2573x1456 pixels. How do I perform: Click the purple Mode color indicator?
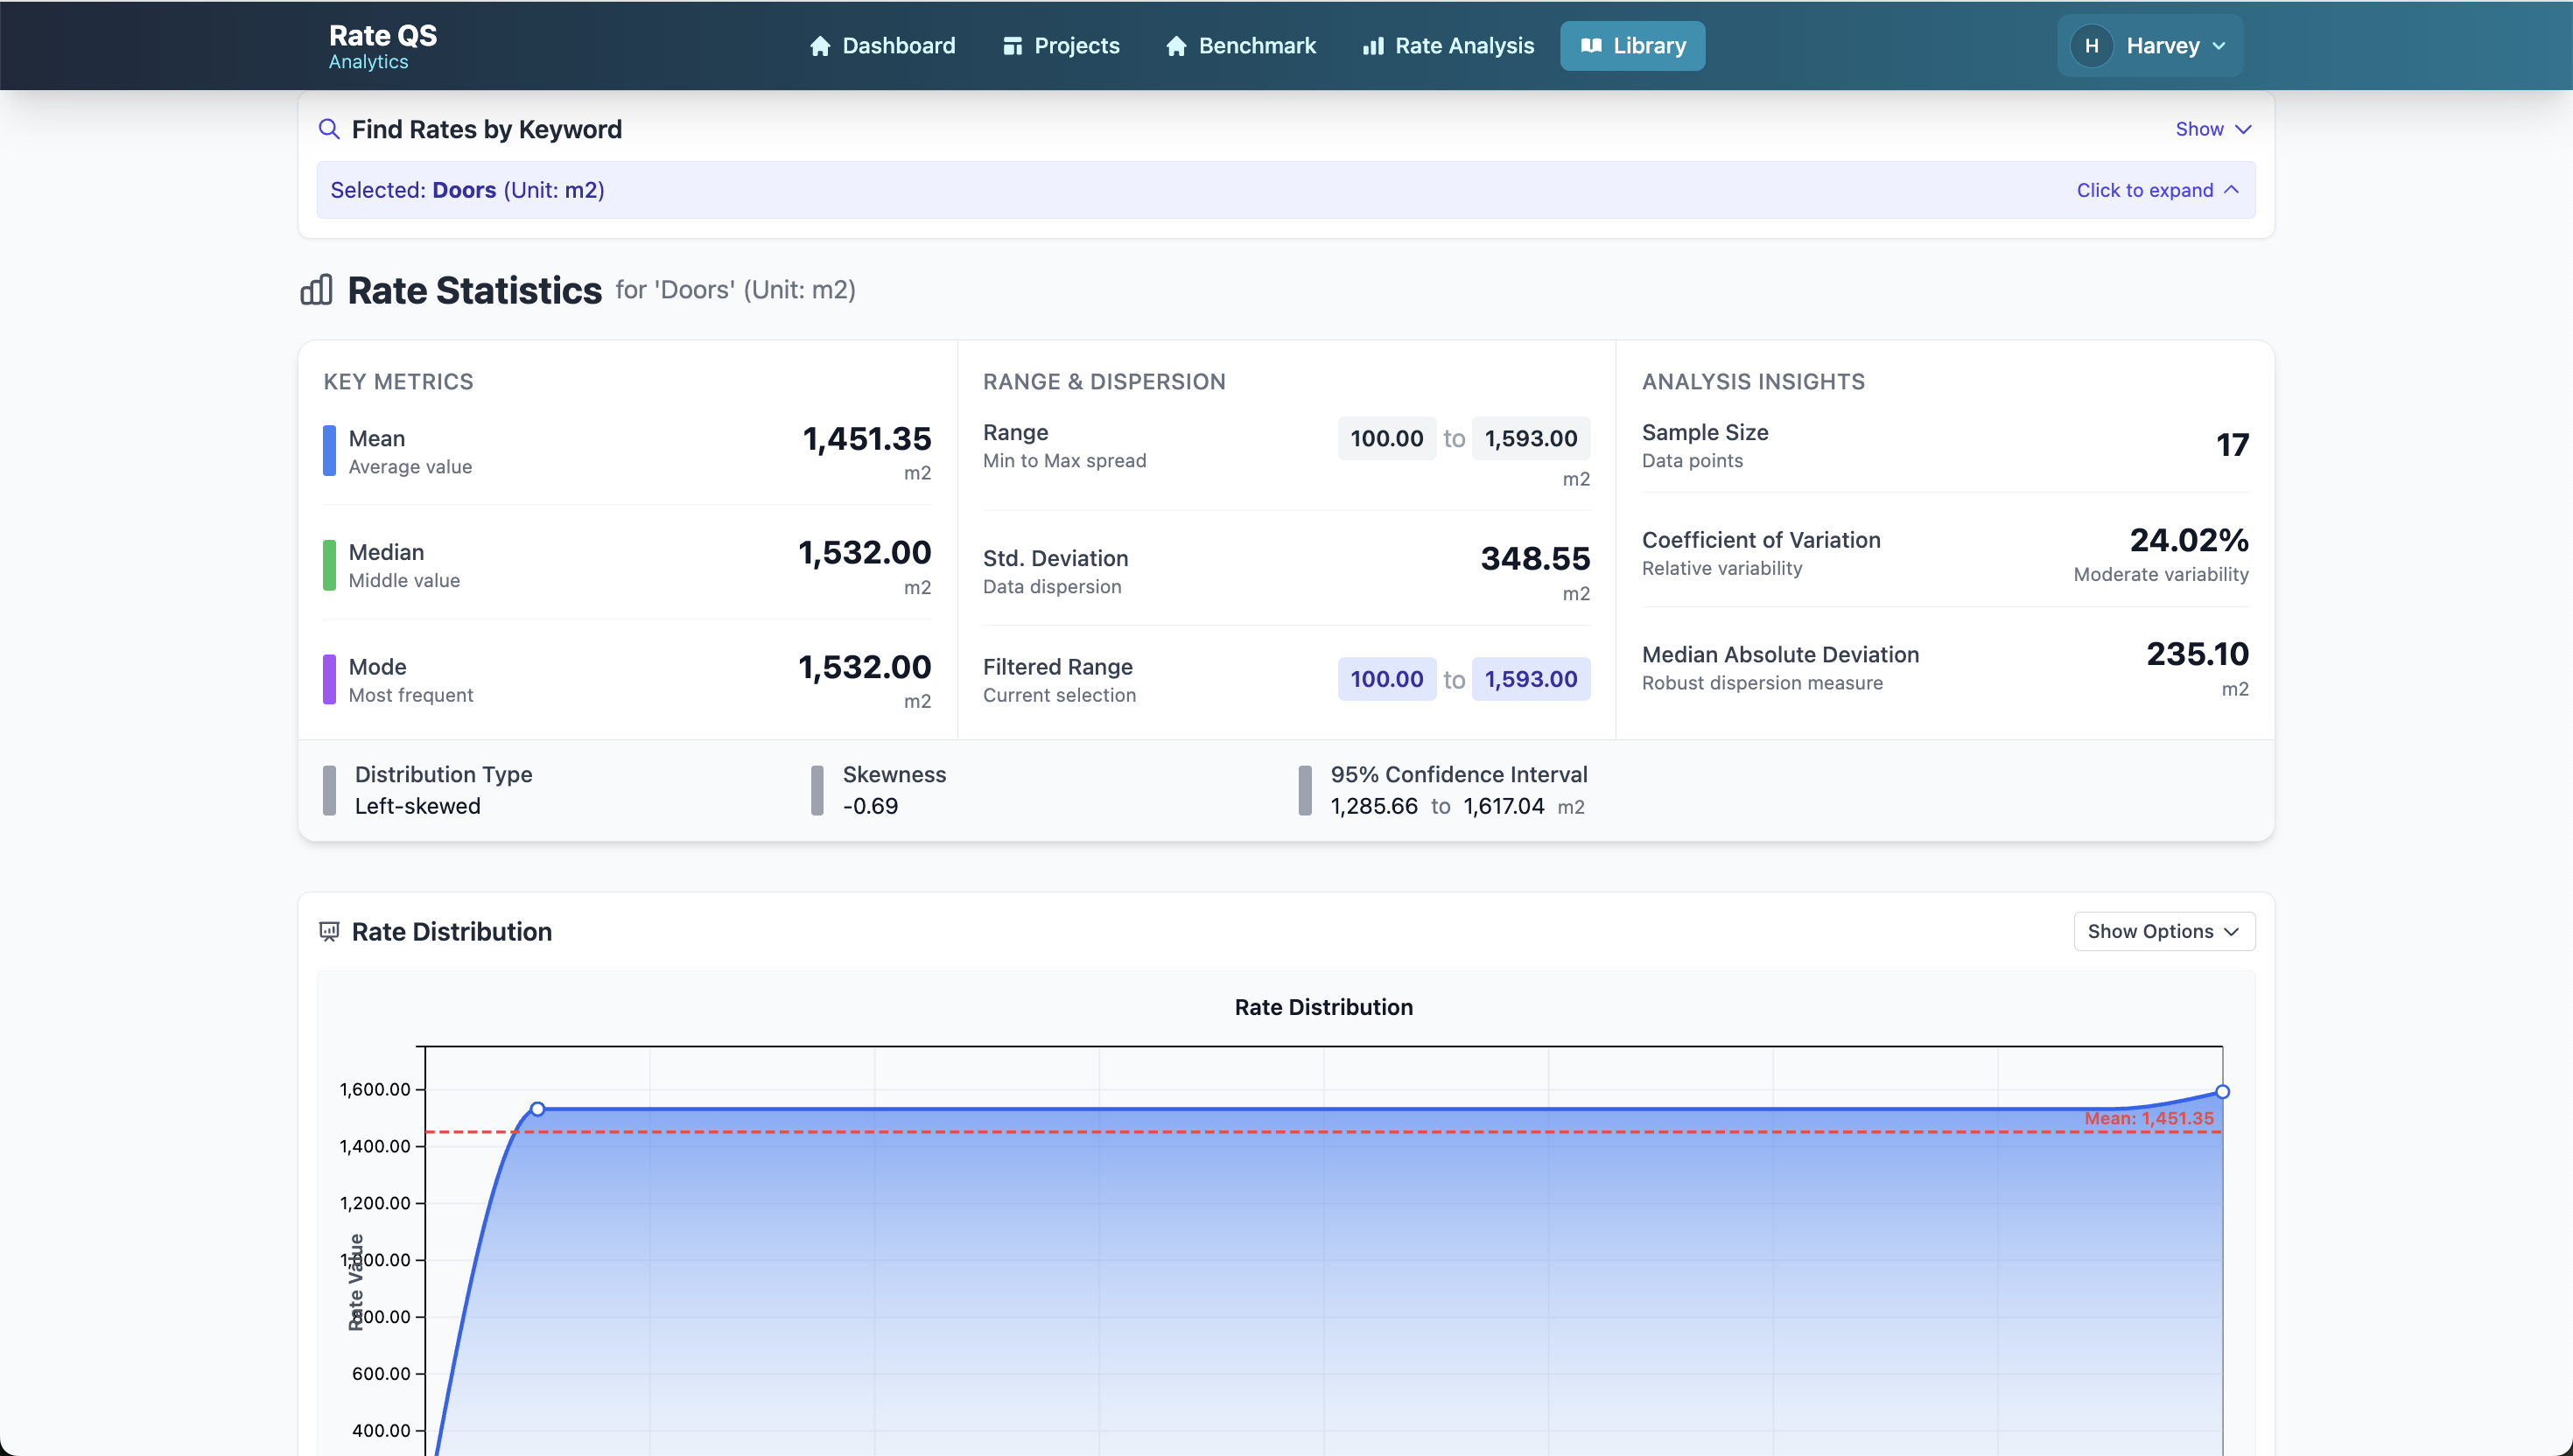[329, 679]
